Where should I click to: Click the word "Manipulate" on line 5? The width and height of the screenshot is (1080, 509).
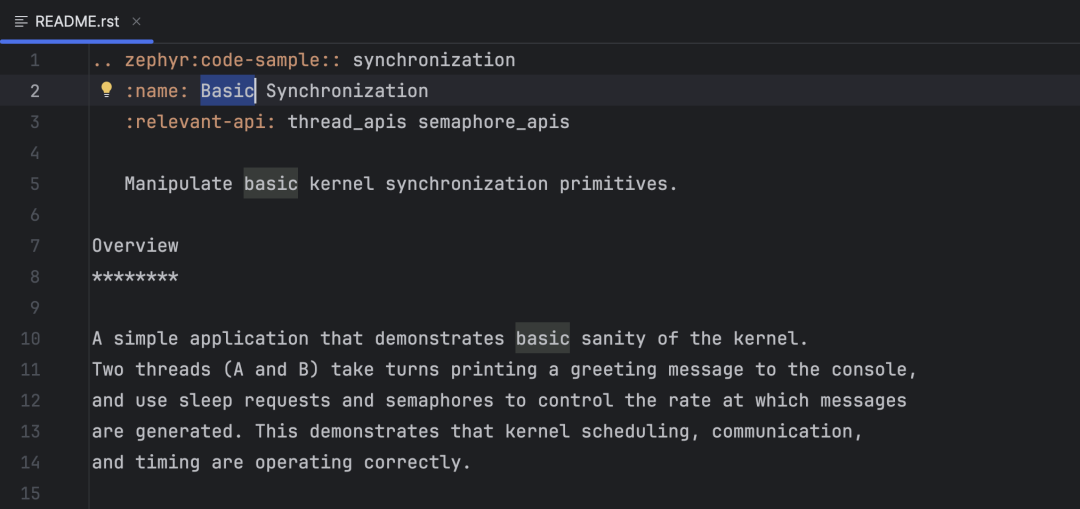178,184
